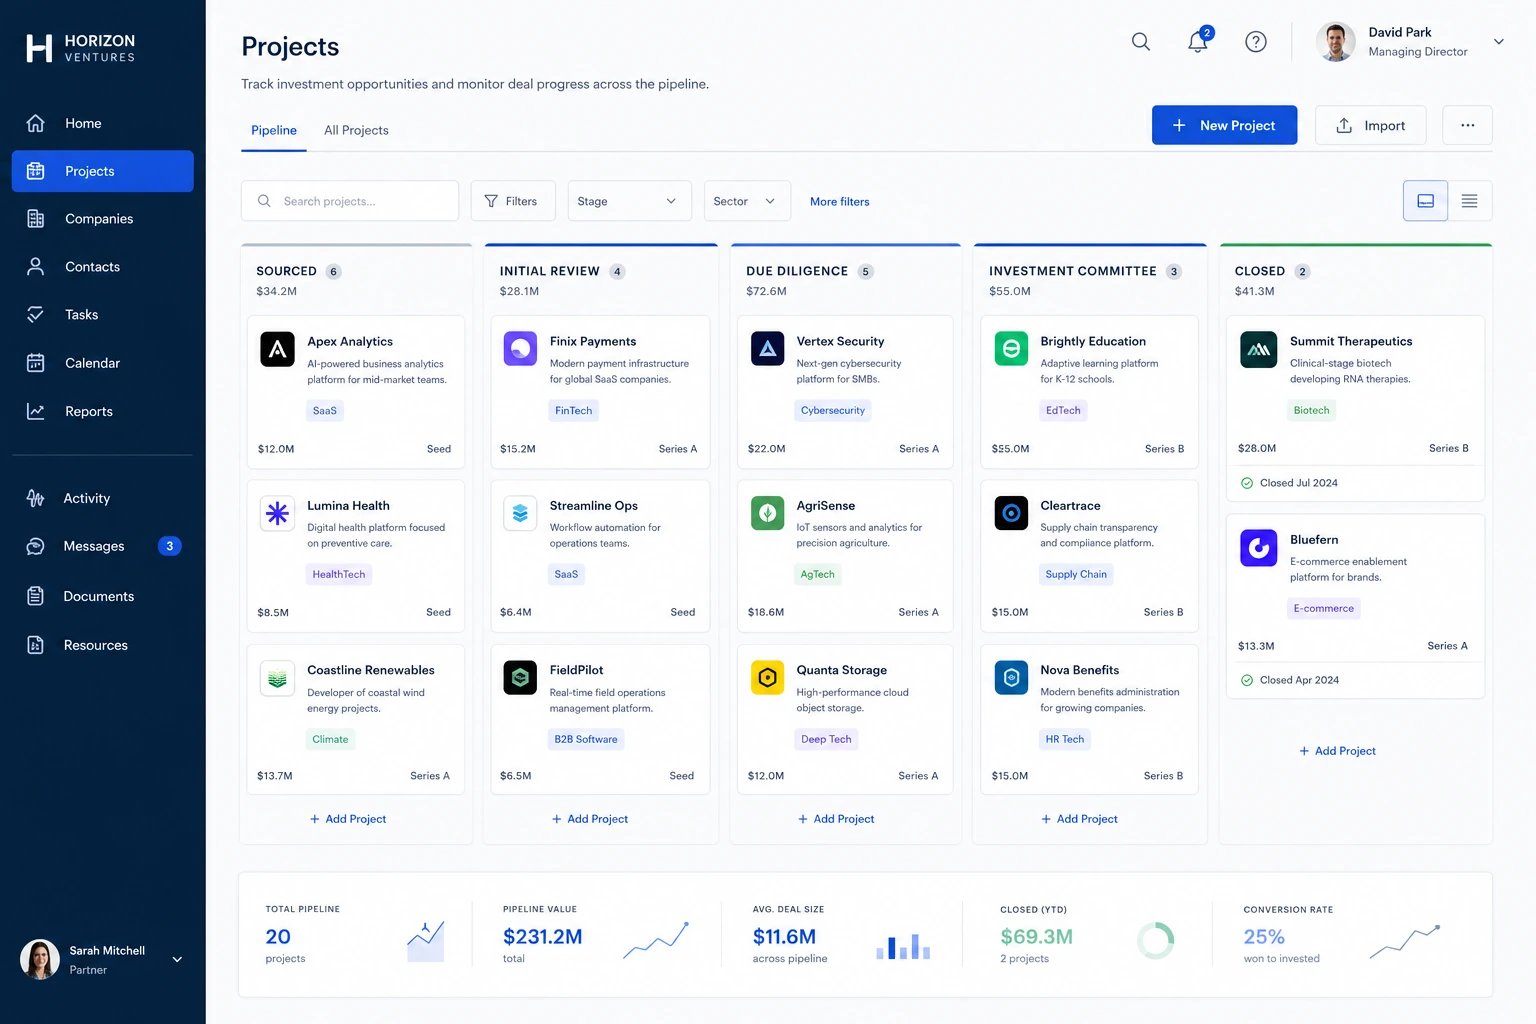Open the notifications bell icon
The height and width of the screenshot is (1024, 1536).
[x=1198, y=41]
